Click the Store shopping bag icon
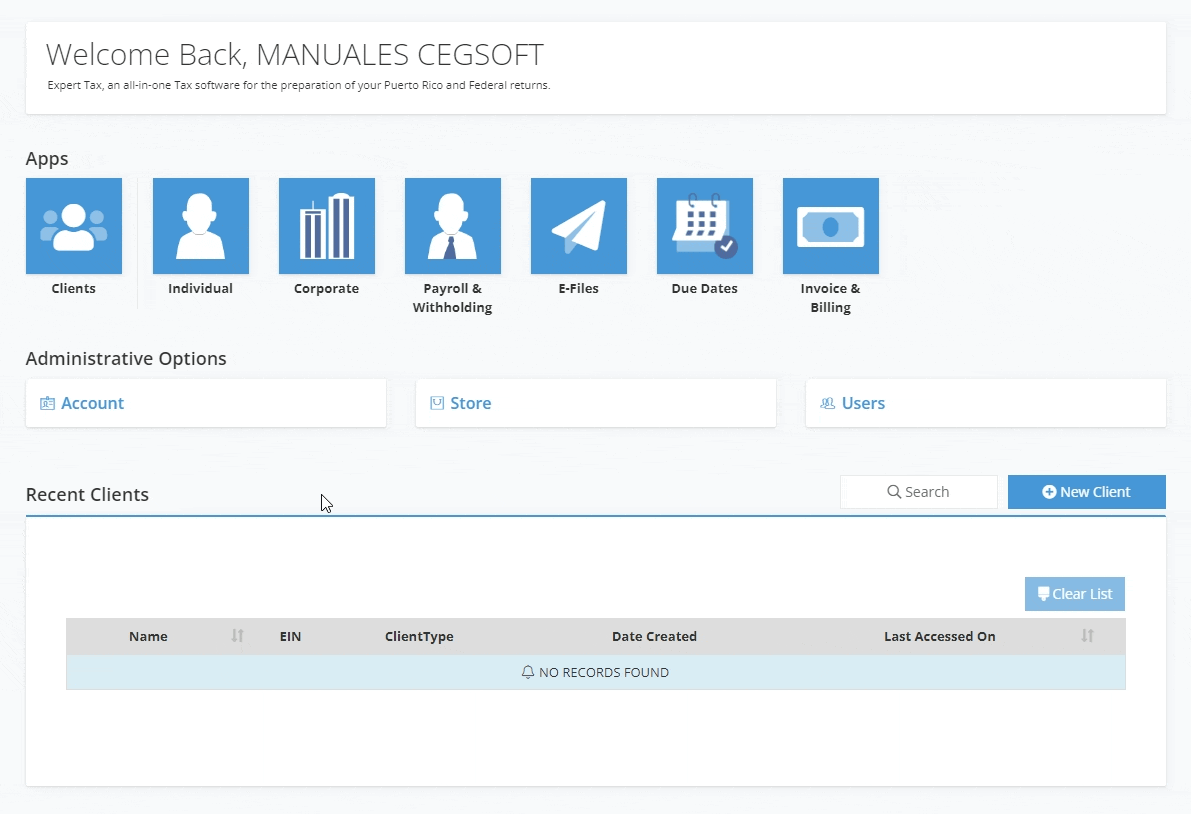This screenshot has height=814, width=1191. [x=437, y=404]
